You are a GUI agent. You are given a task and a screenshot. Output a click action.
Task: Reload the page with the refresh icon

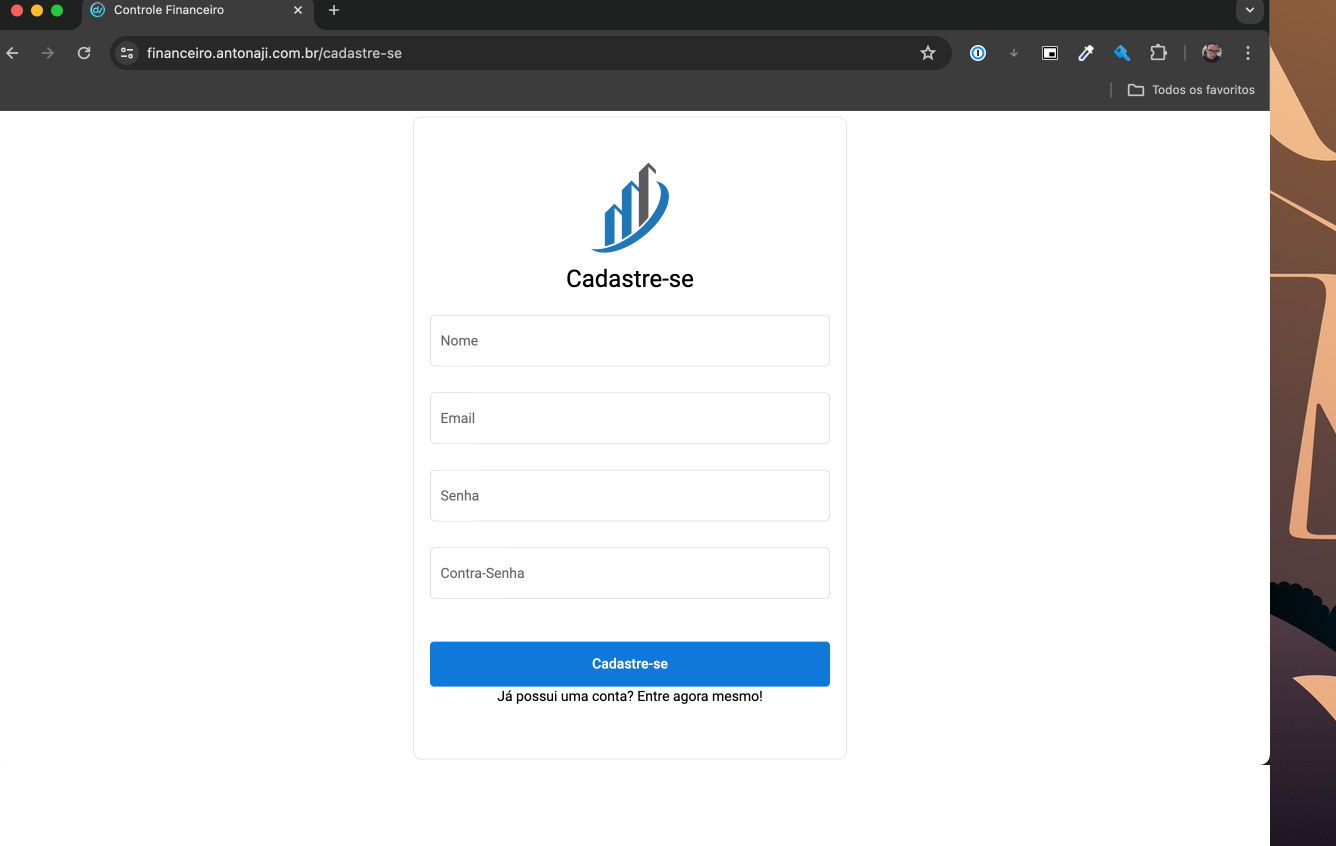click(x=84, y=53)
